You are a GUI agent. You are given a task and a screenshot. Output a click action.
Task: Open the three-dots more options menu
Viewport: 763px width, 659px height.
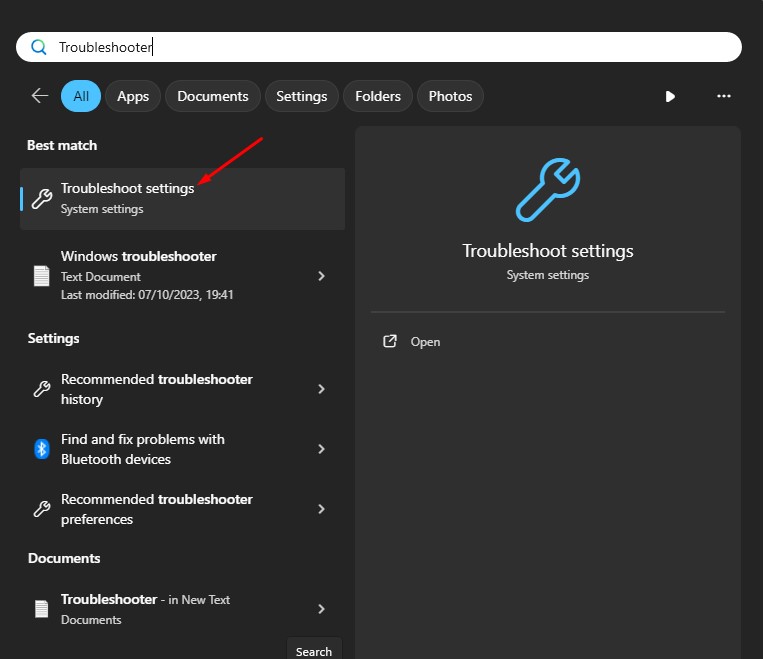click(724, 96)
